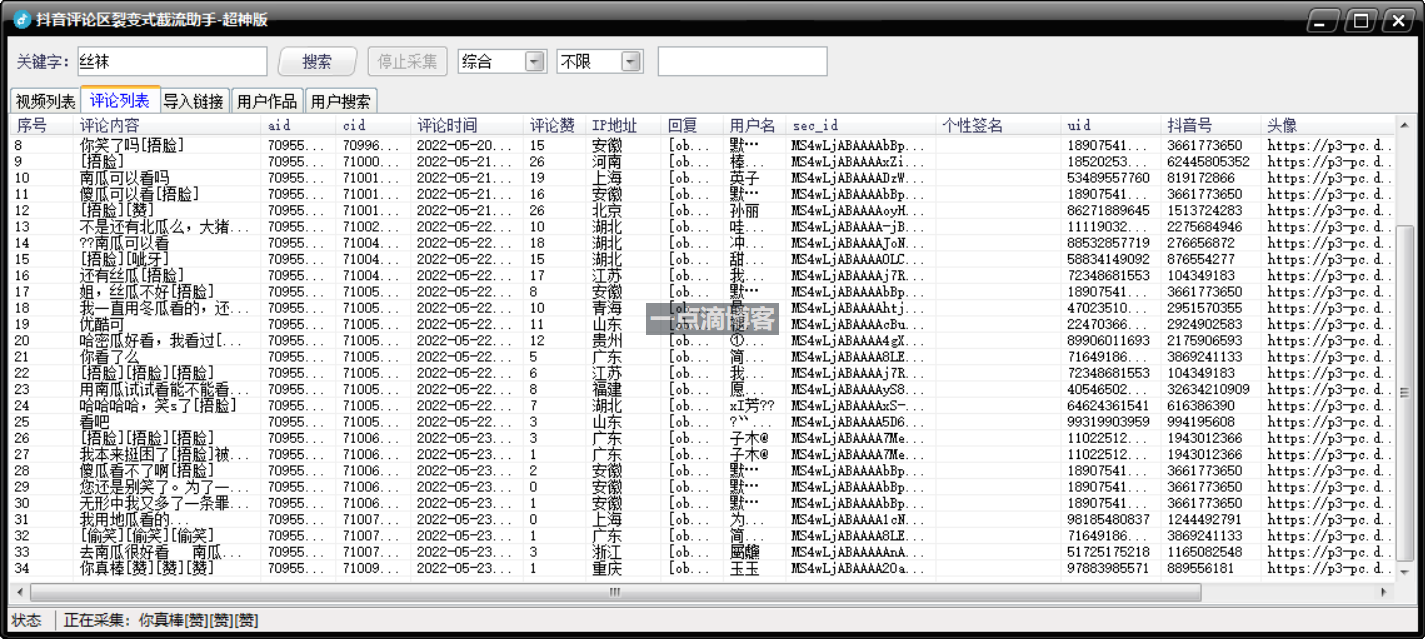The height and width of the screenshot is (639, 1425).
Task: Click the 头像 column header
Action: tap(1328, 126)
